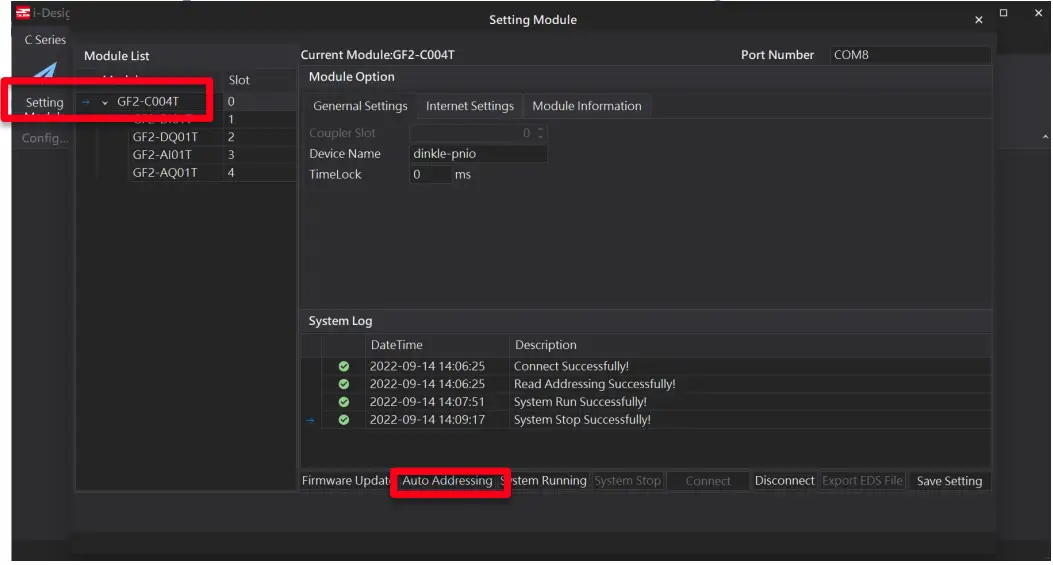Open the Module Information tab
Screen dimensions: 1053x565
point(587,106)
